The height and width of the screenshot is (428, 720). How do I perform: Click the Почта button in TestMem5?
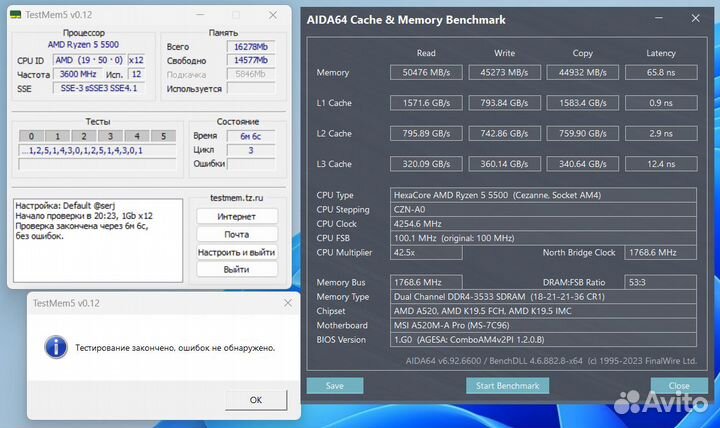(x=237, y=234)
